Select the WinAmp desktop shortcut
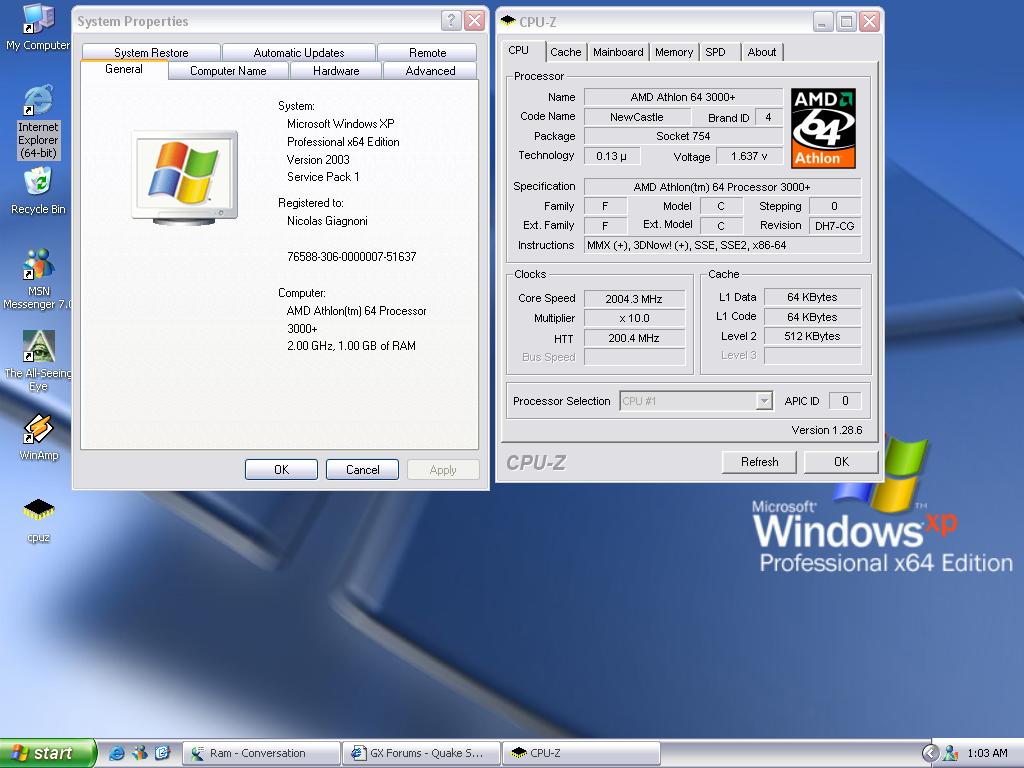Screen dimensions: 1024x768 point(39,438)
